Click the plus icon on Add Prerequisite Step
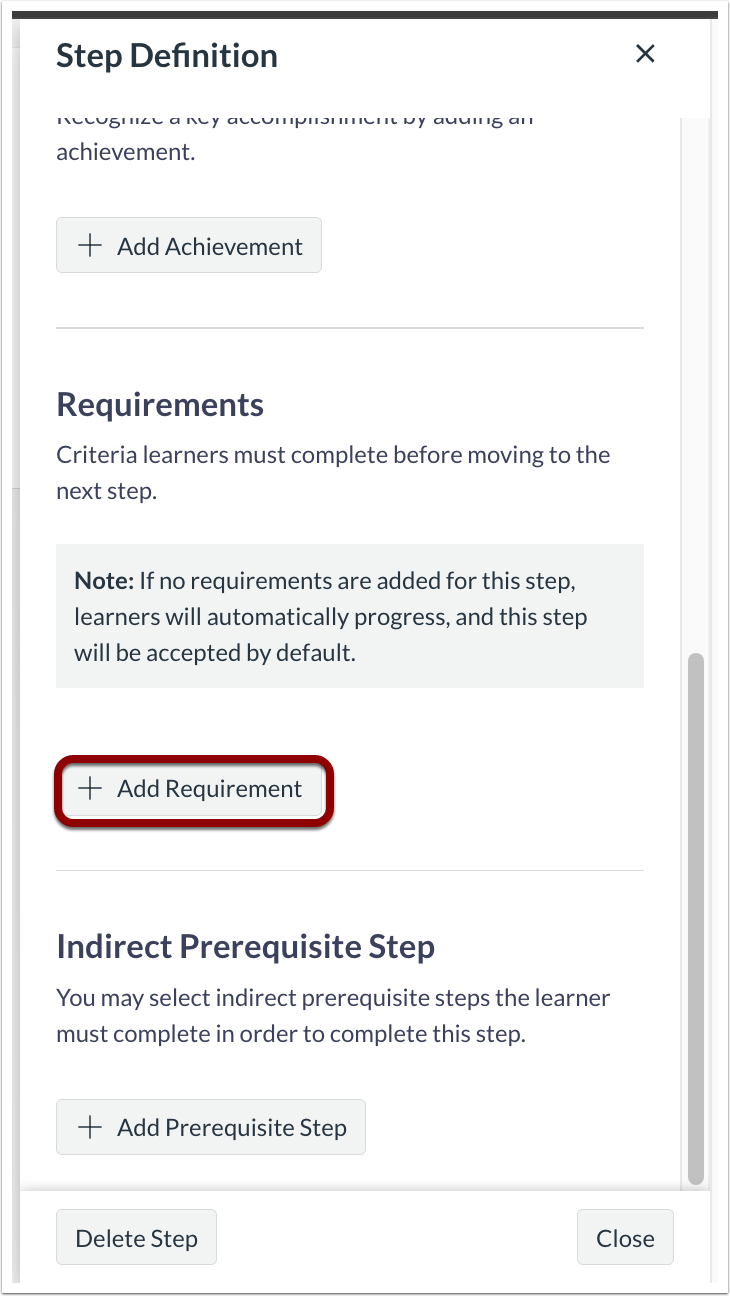Viewport: 730px width, 1296px height. 91,1127
